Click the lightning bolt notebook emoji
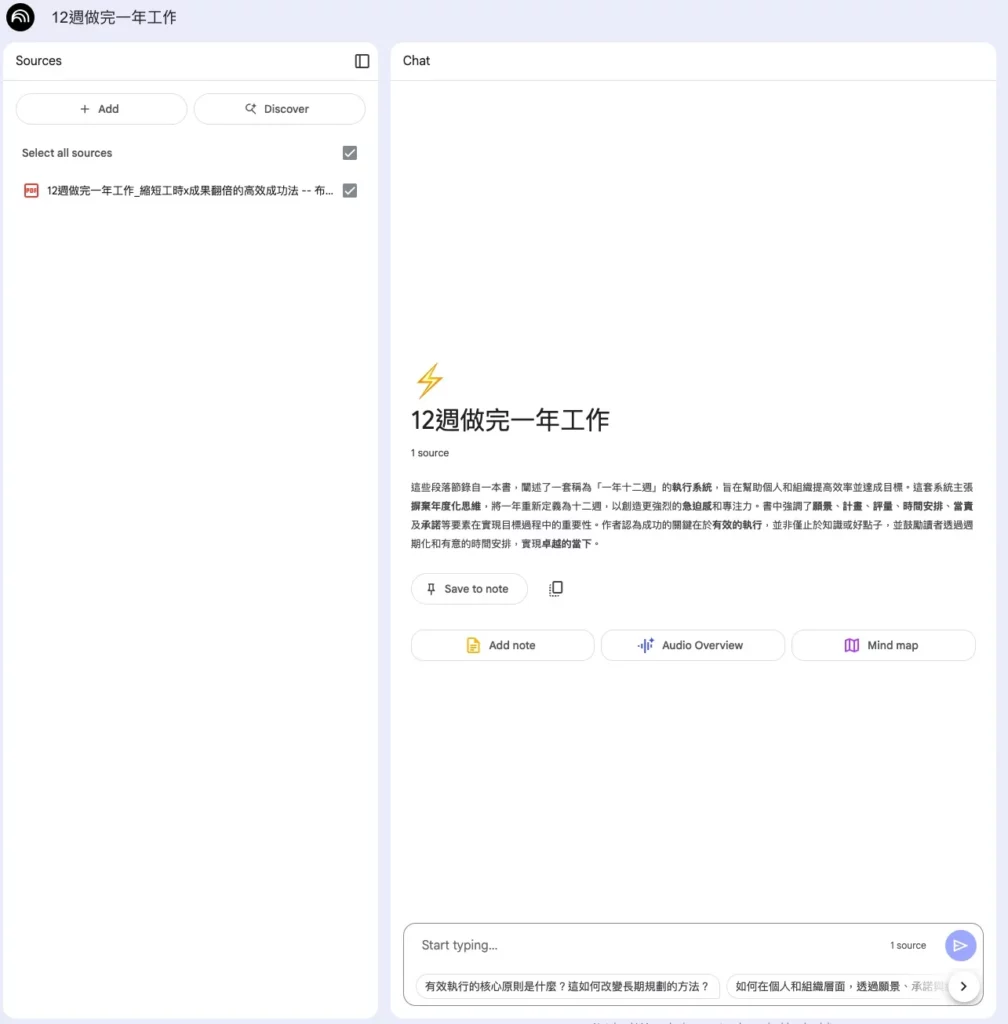The image size is (1008, 1024). click(x=429, y=381)
